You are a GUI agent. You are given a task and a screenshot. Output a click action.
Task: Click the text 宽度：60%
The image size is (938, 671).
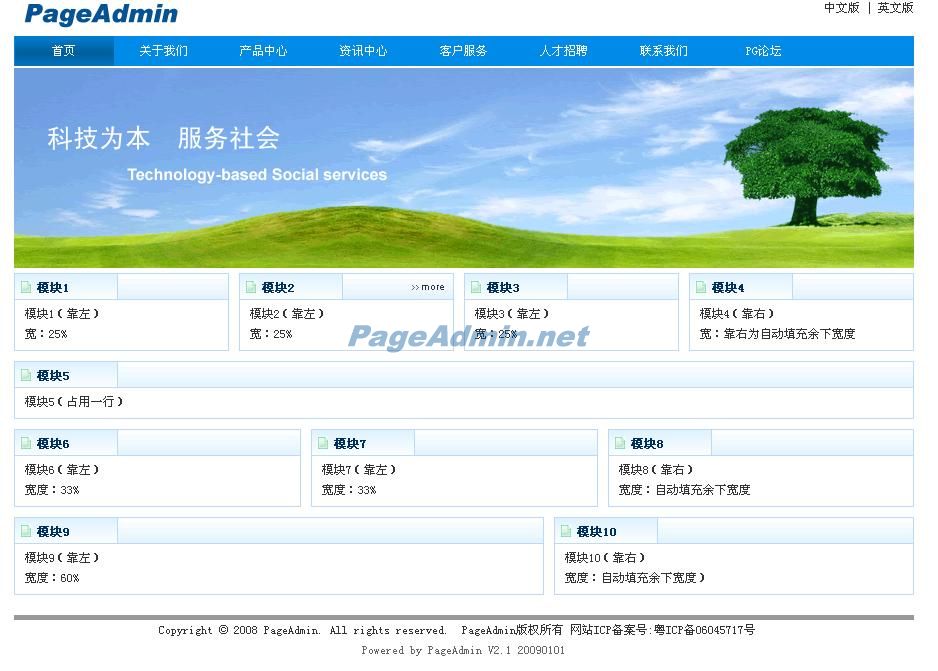pos(51,578)
